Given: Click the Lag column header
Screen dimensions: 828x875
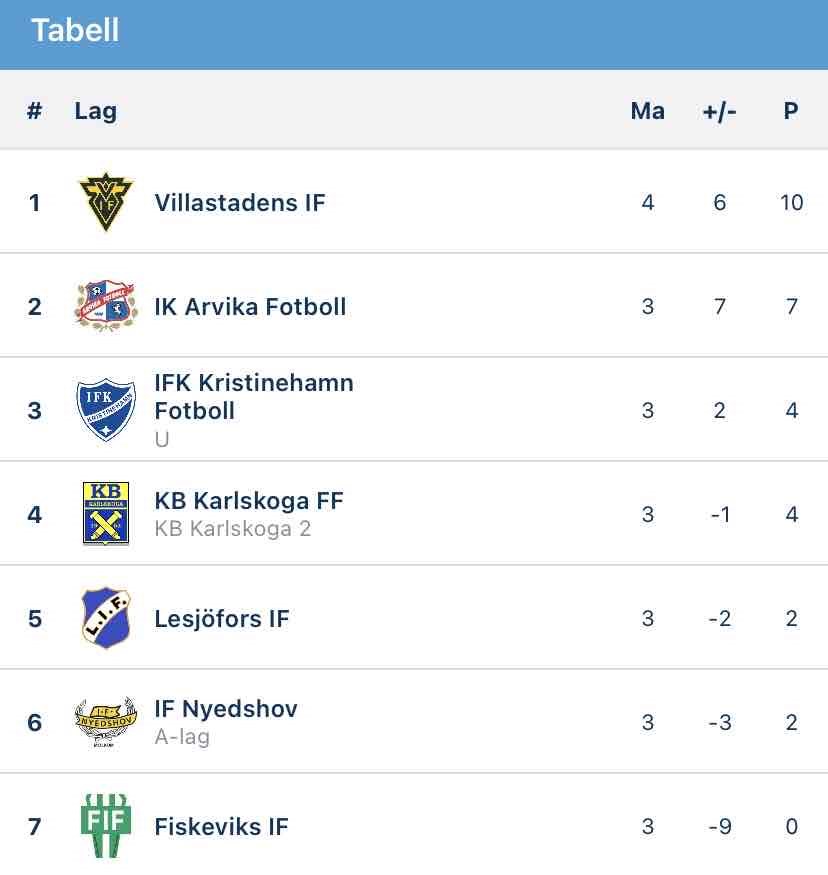Looking at the screenshot, I should 96,111.
